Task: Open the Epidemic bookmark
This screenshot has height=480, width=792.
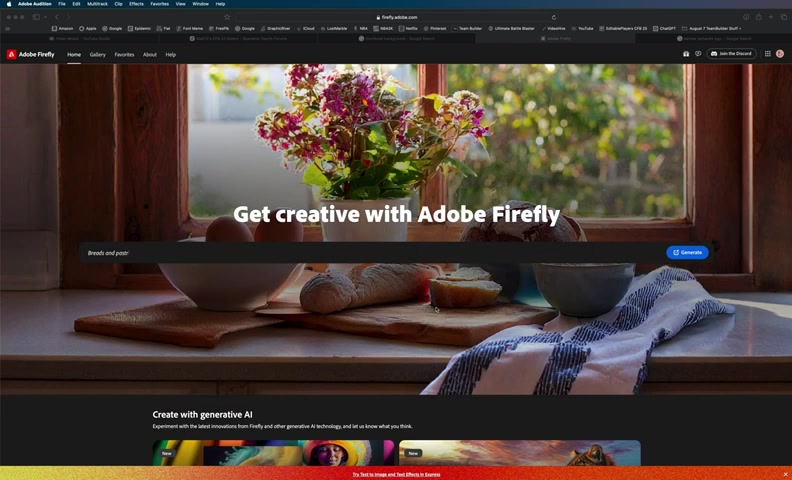Action: (139, 28)
